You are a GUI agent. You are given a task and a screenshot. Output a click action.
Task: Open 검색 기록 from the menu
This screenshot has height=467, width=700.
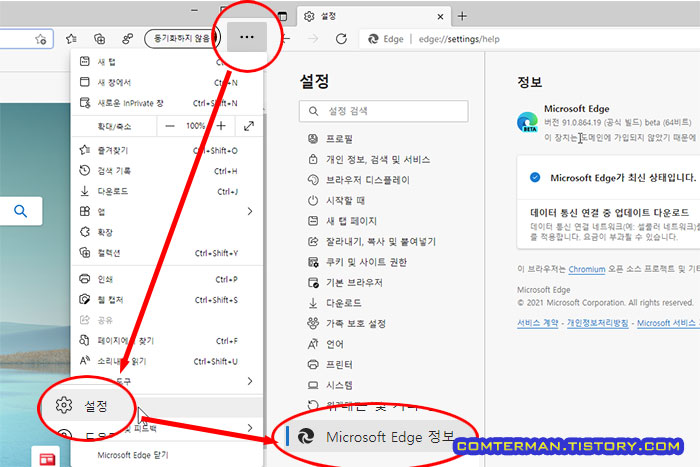coord(167,171)
